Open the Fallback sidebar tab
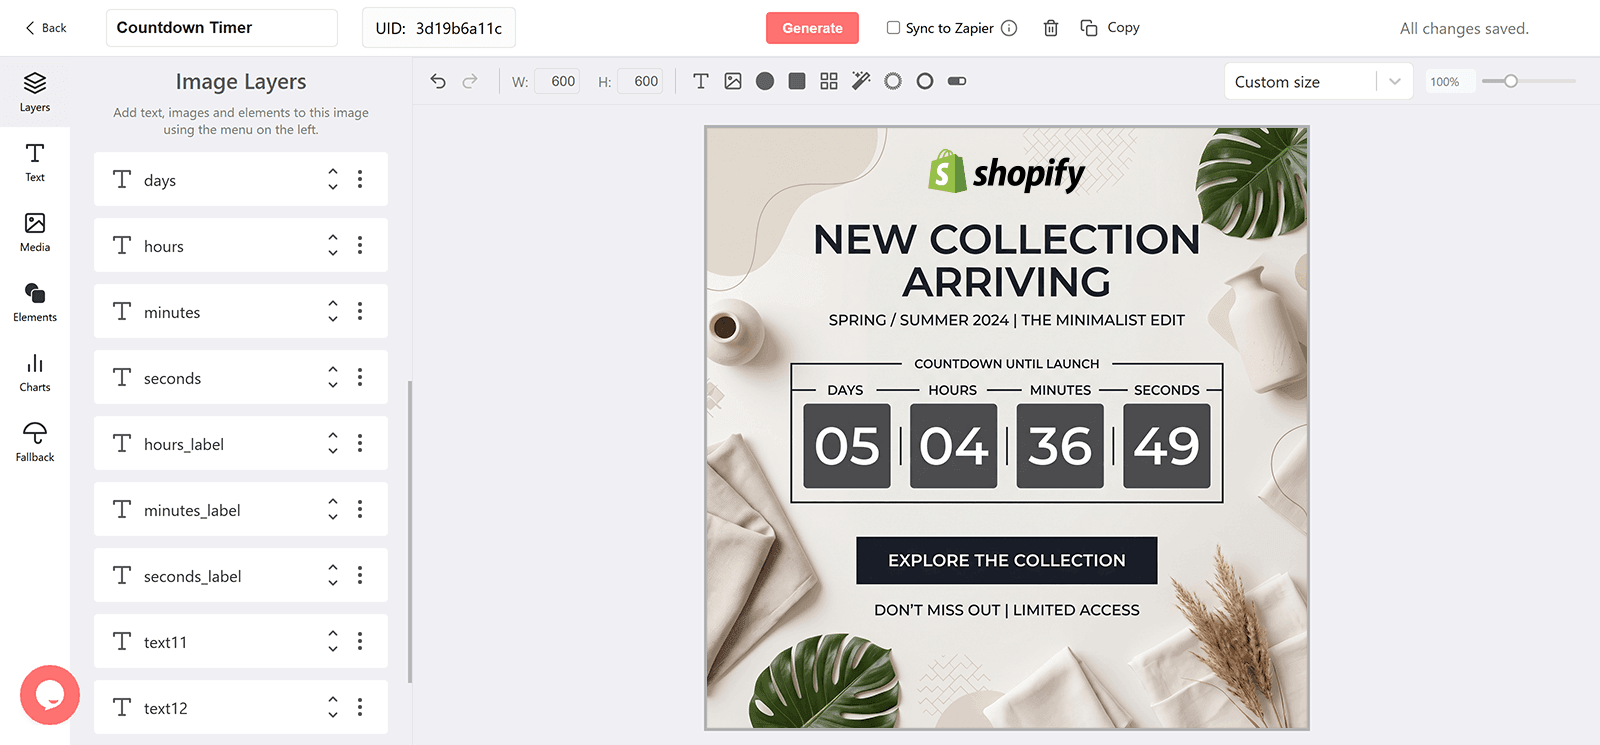The image size is (1600, 745). [x=35, y=442]
